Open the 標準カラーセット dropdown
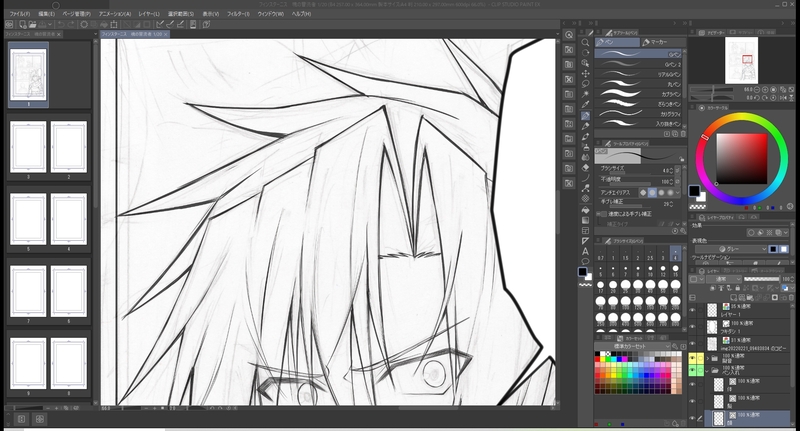Screen dimensions: 800x431 click(x=634, y=346)
